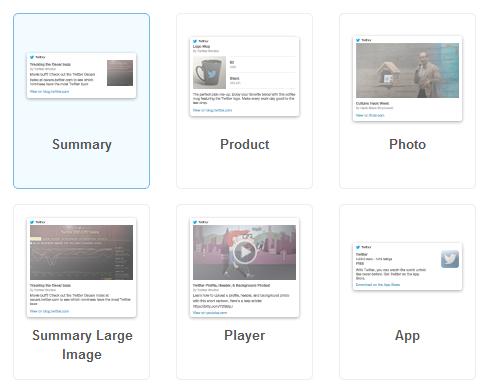Select the App card option
The height and width of the screenshot is (392, 483).
(407, 292)
